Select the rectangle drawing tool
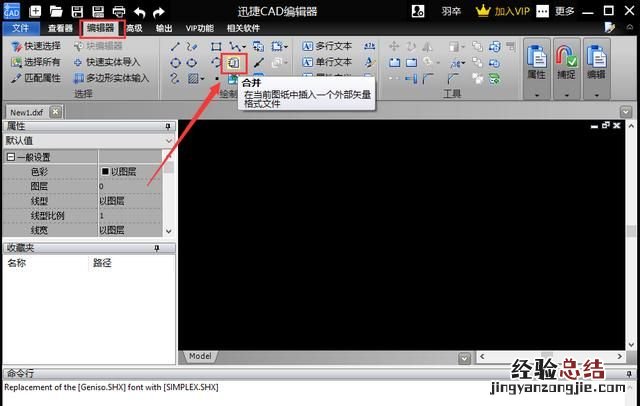 tap(216, 47)
